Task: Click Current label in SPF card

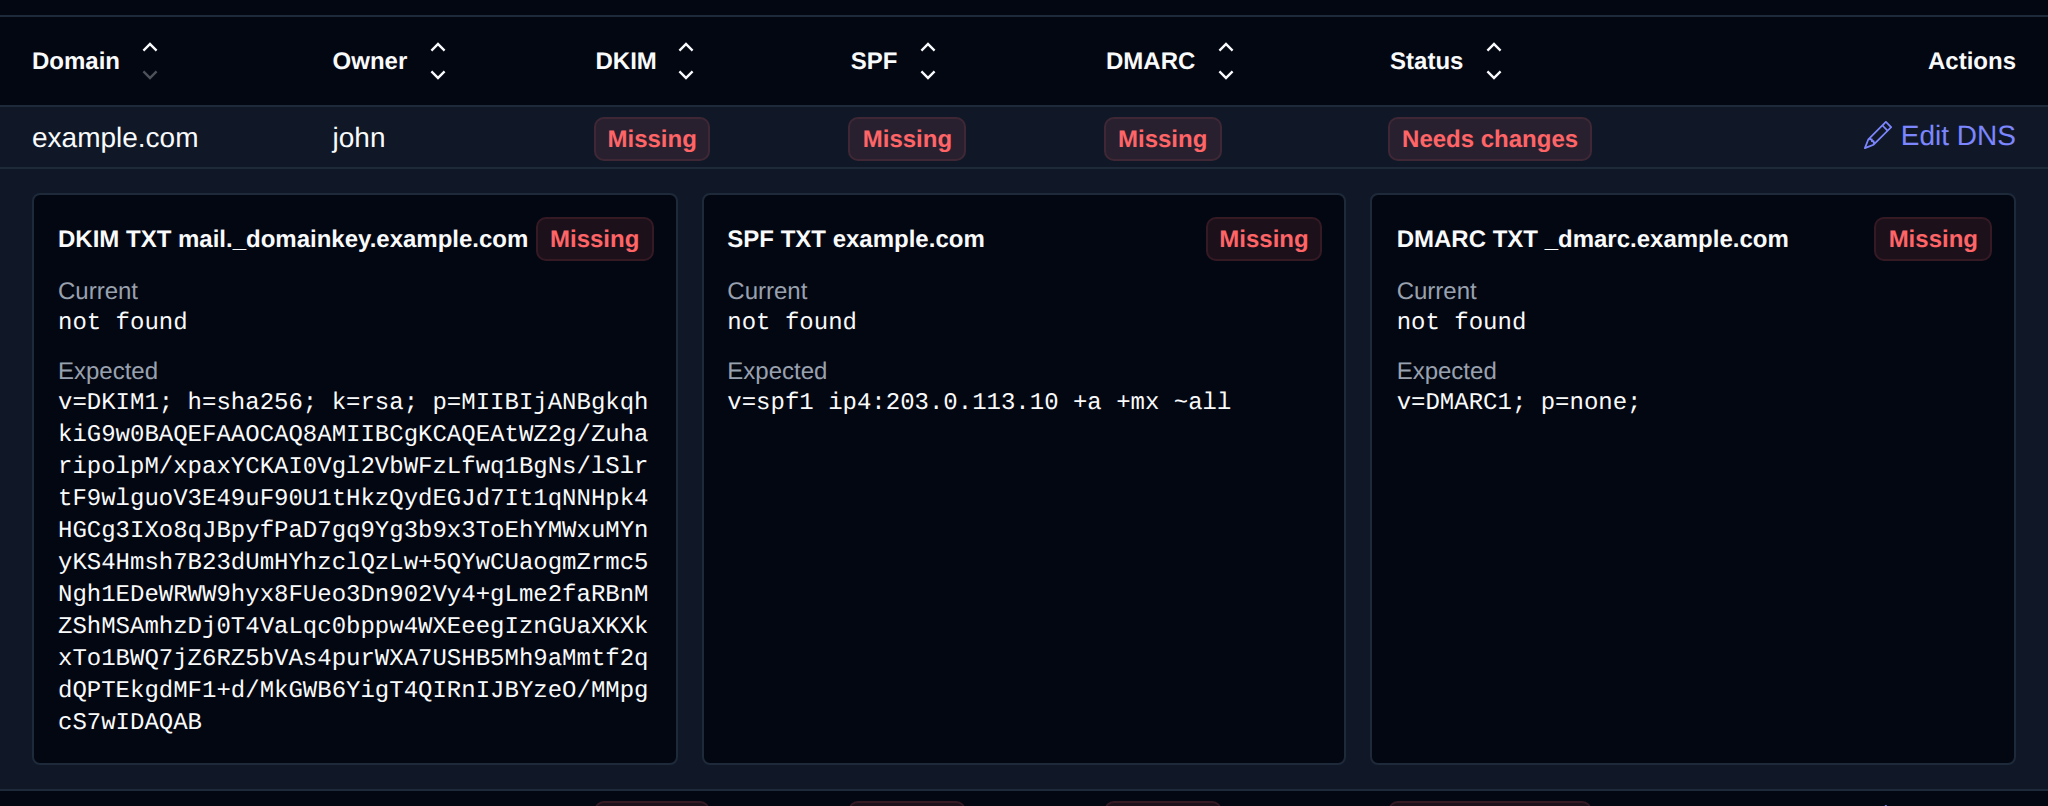Action: (767, 291)
